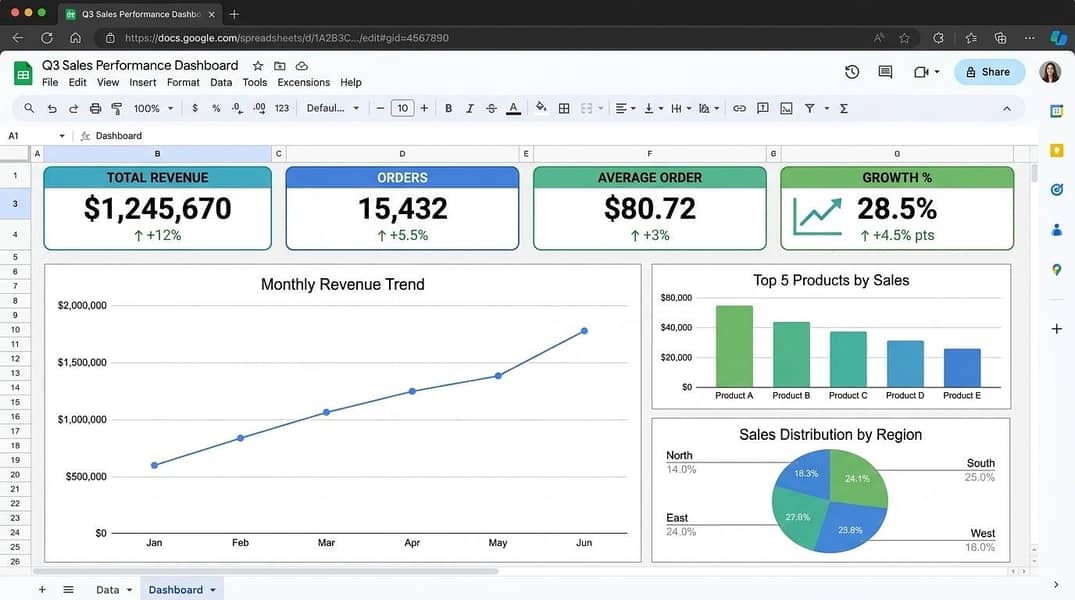Open more number formats 123

click(282, 108)
